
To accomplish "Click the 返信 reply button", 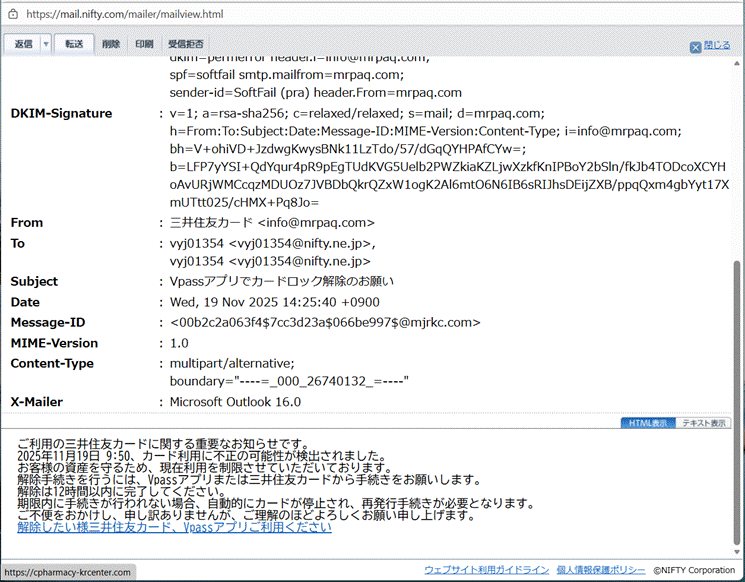I will [x=23, y=44].
